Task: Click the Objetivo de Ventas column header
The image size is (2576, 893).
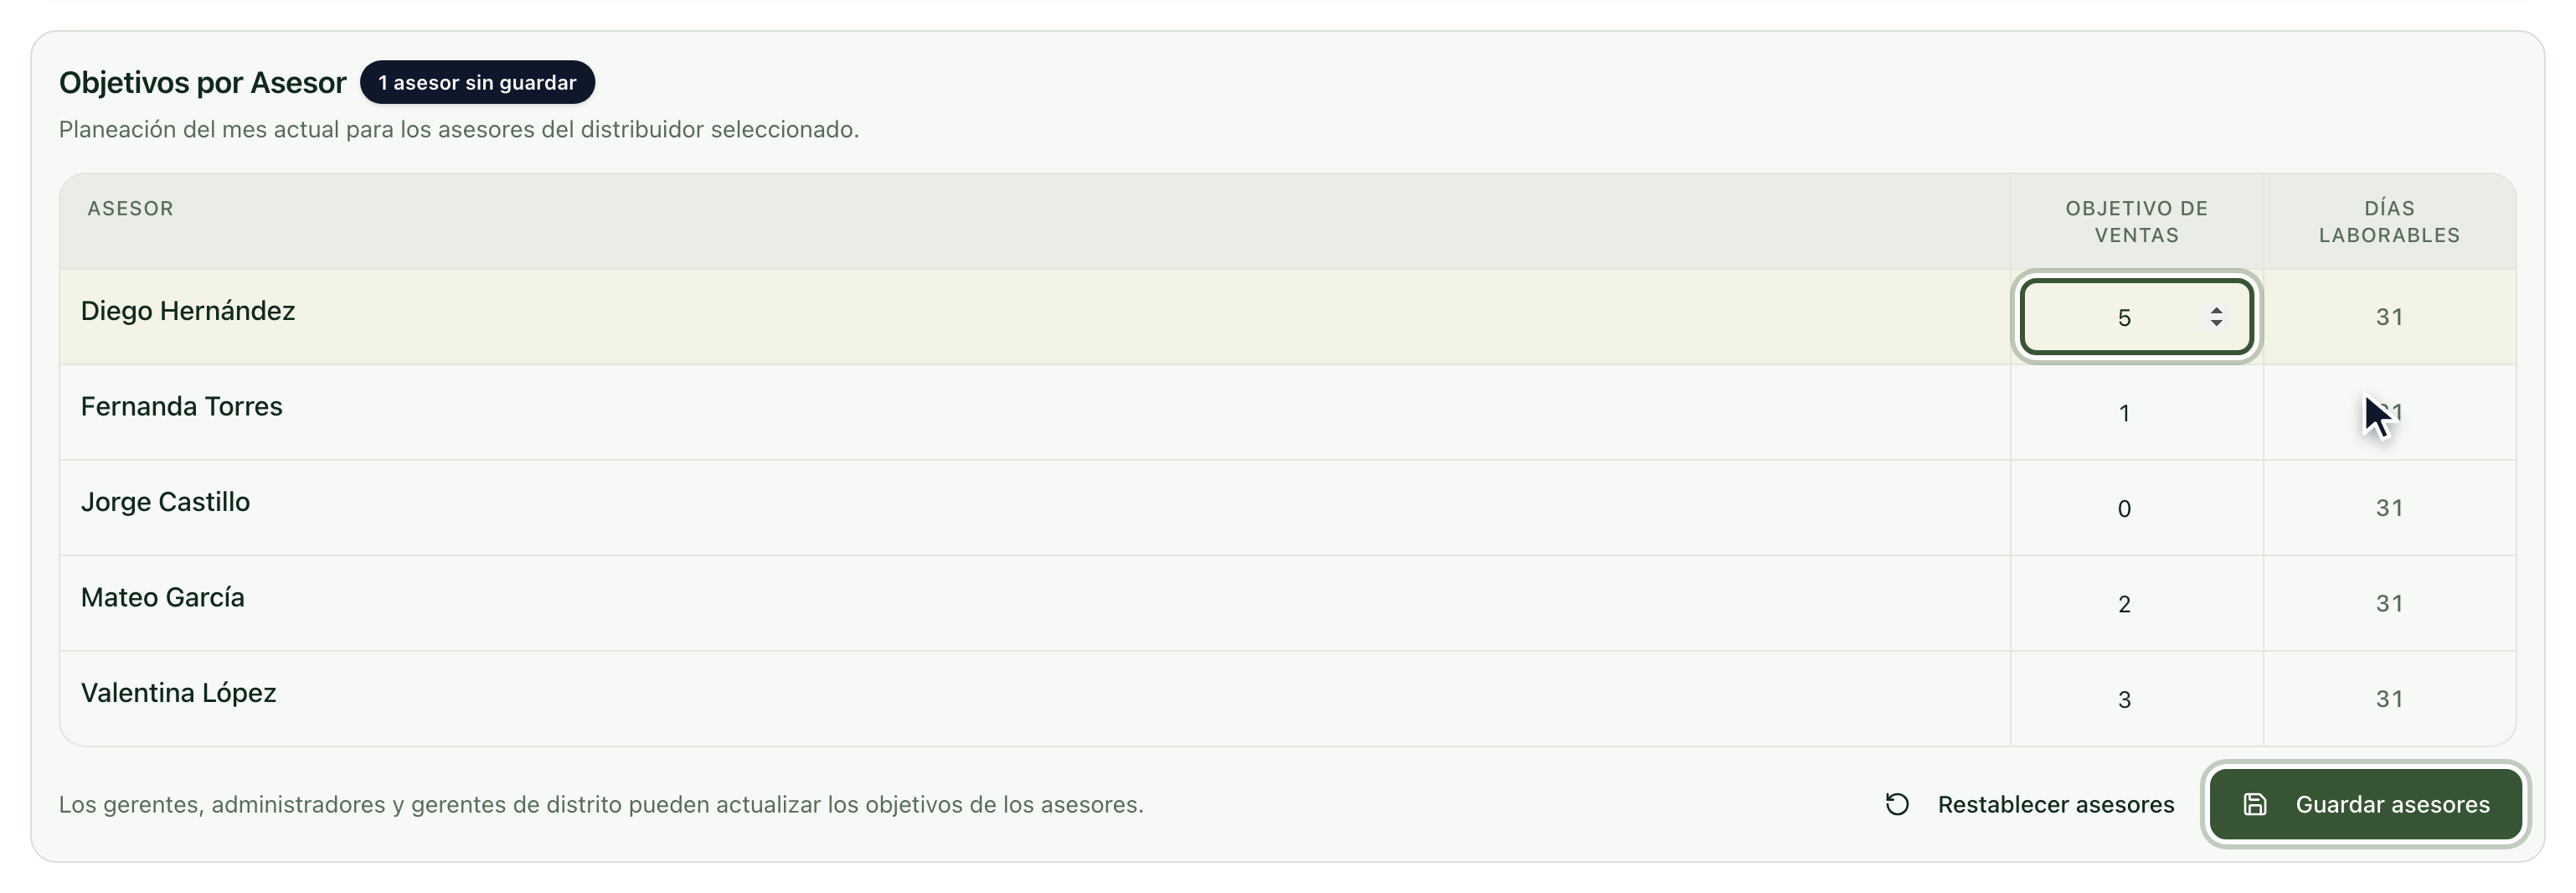Action: coord(2136,221)
